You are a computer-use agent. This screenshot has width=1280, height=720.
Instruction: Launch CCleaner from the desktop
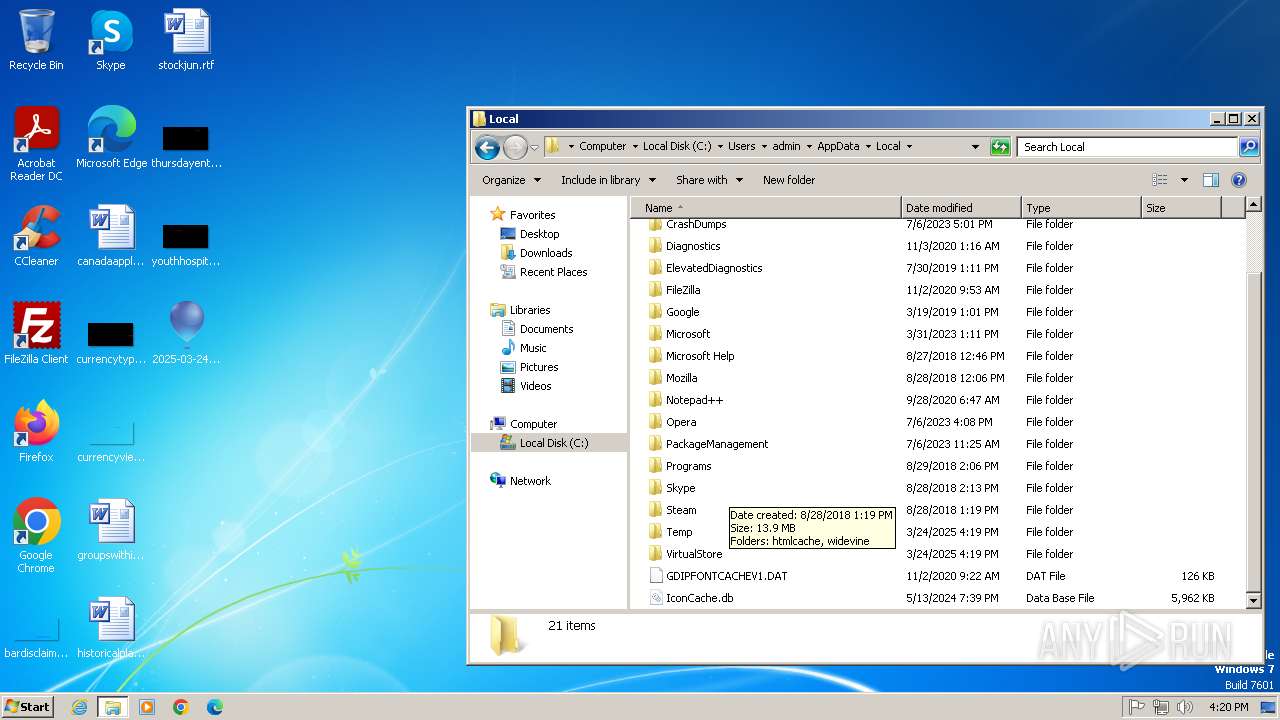click(36, 236)
